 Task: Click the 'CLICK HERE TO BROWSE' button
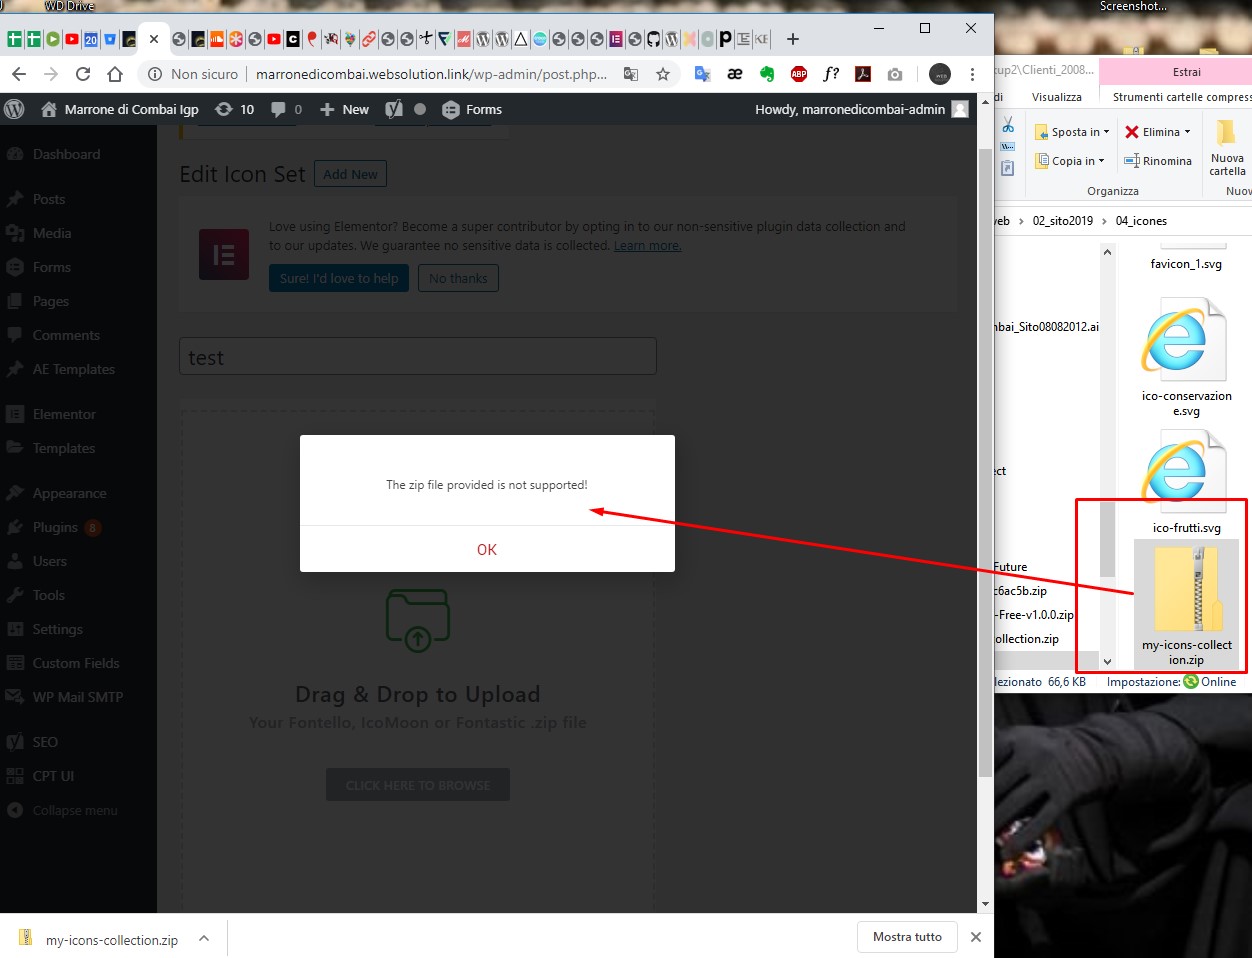coord(418,785)
